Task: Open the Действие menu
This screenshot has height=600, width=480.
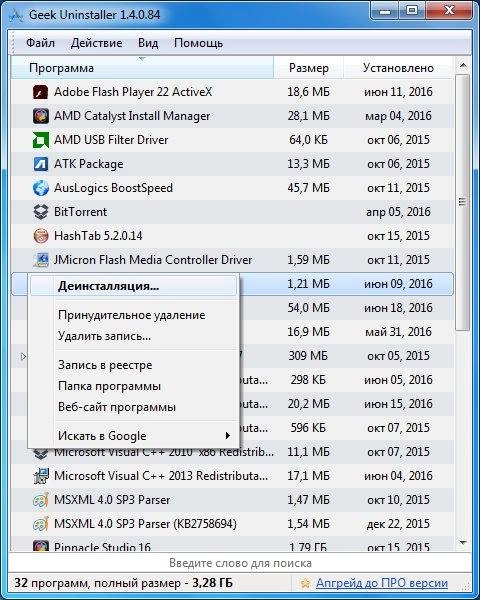Action: tap(96, 43)
